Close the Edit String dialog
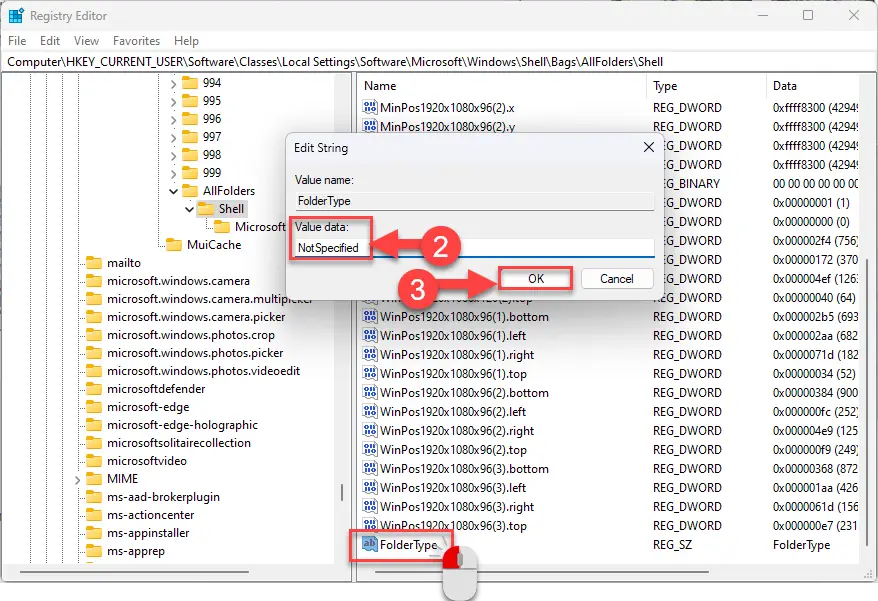878x601 pixels. pos(649,147)
